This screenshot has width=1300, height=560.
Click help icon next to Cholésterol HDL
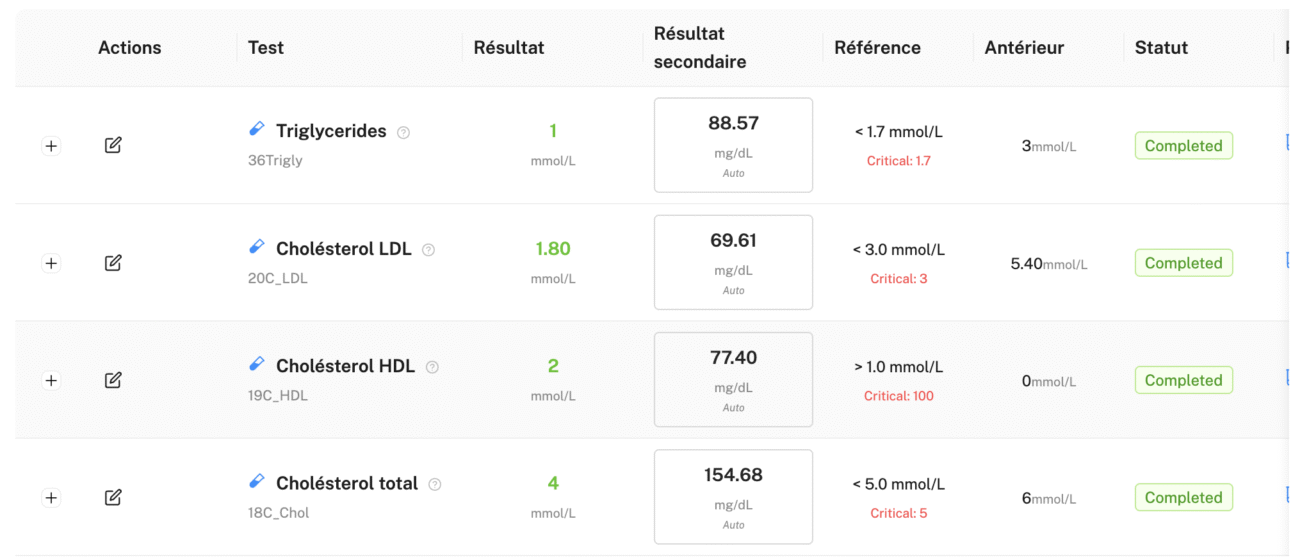point(432,367)
